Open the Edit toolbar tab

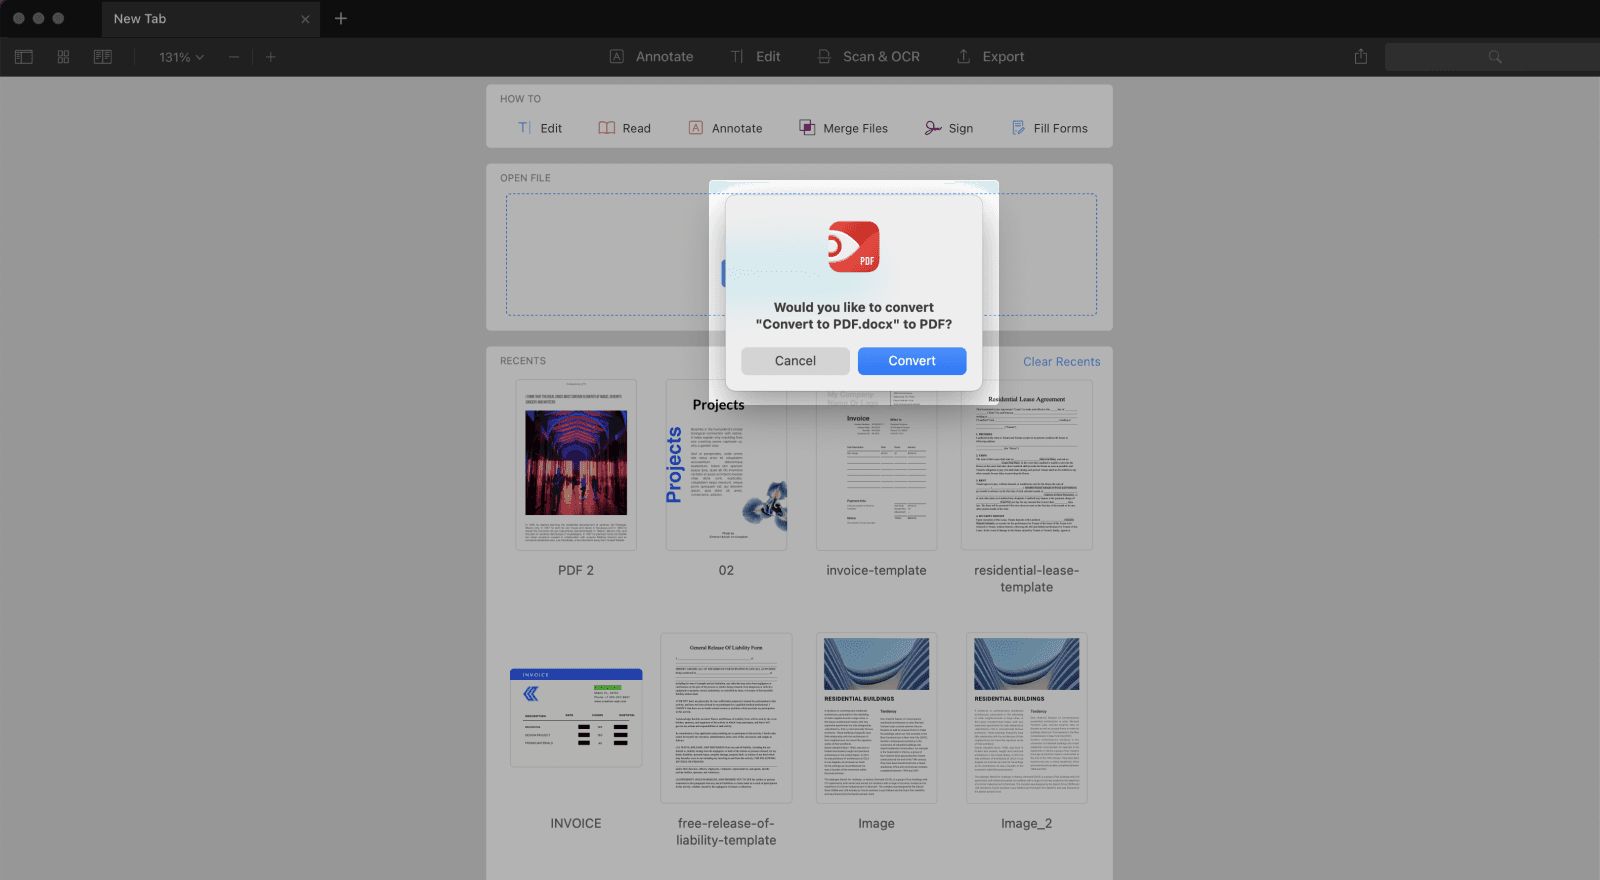pyautogui.click(x=756, y=57)
